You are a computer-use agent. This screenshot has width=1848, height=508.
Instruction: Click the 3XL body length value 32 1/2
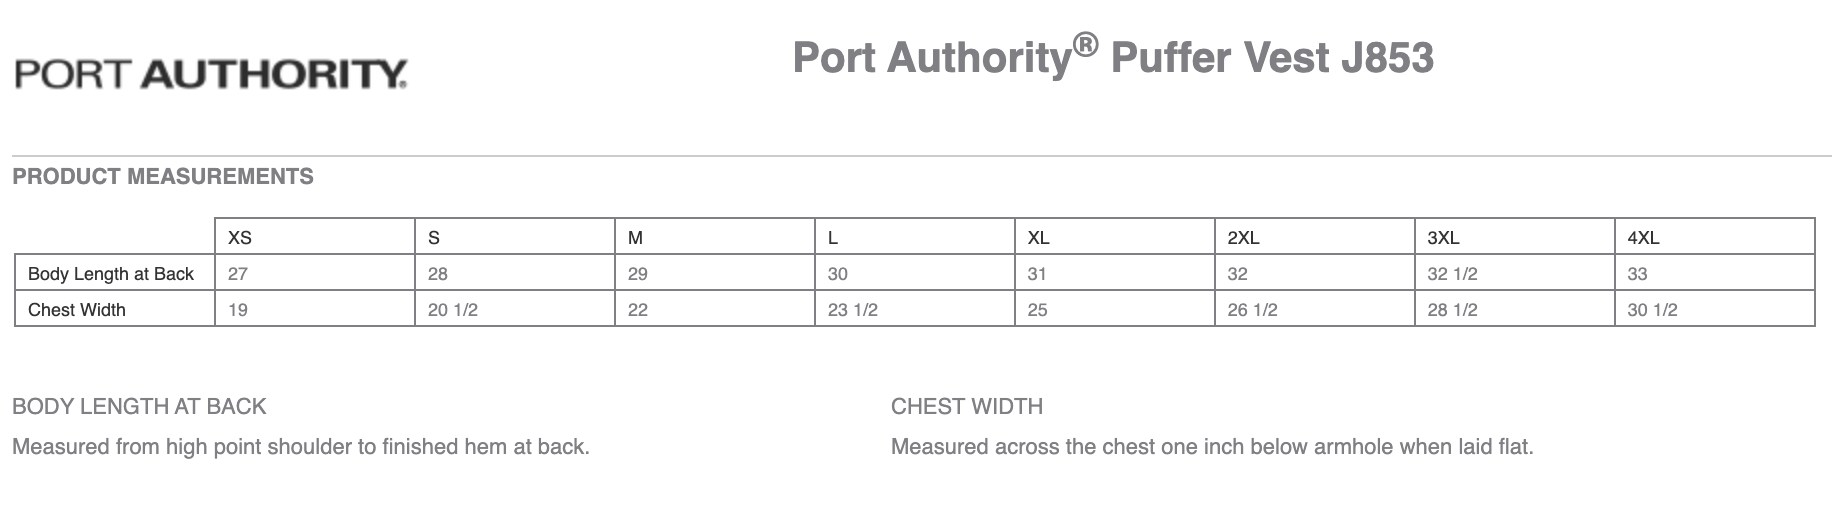[1452, 274]
